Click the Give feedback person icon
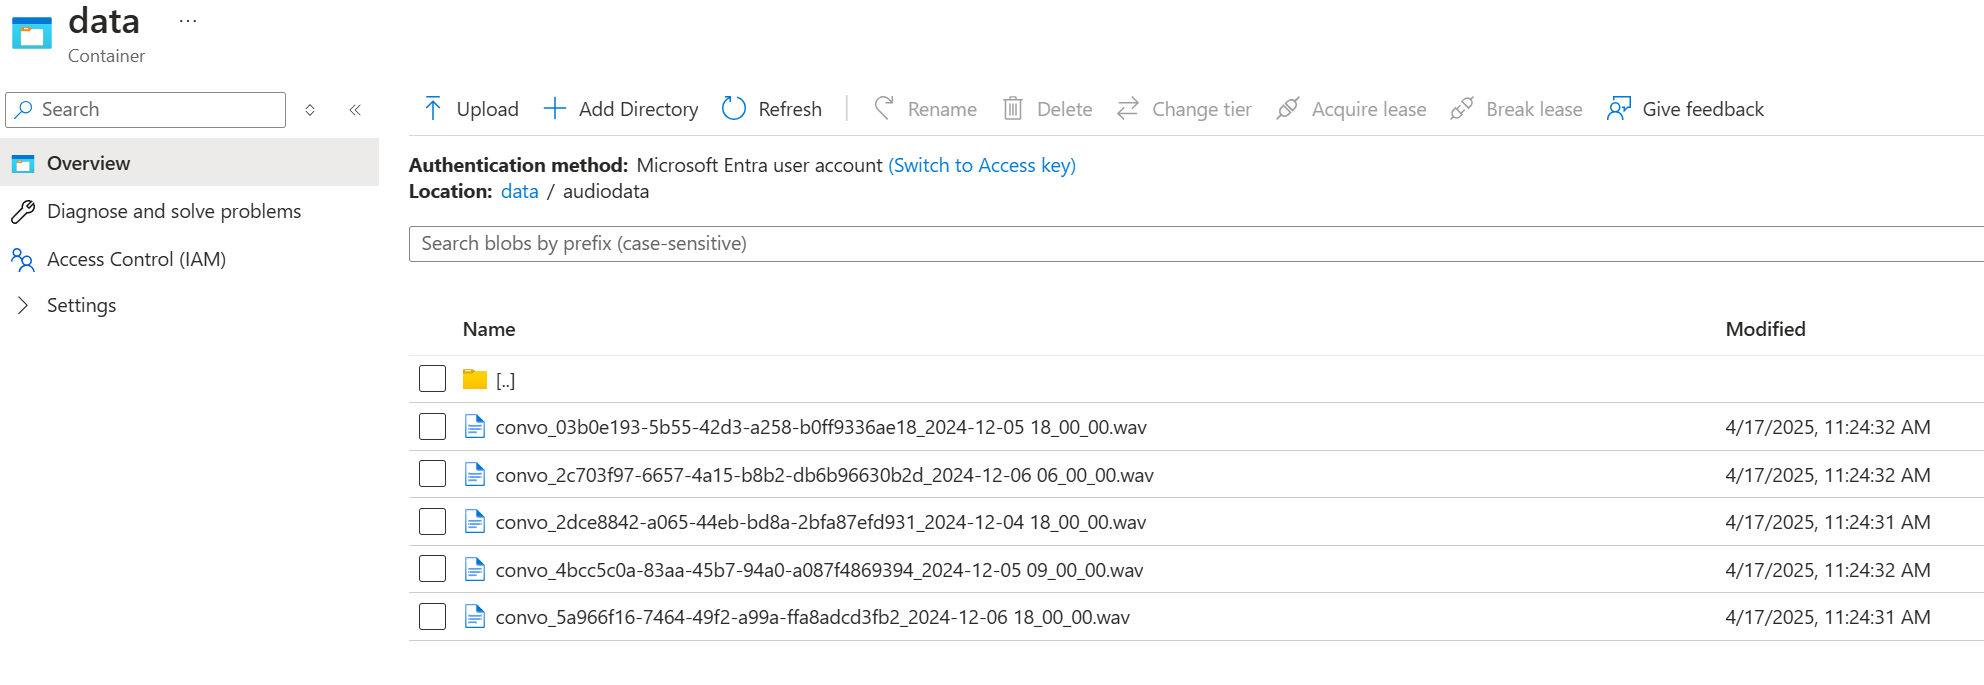1984x685 pixels. click(1619, 109)
